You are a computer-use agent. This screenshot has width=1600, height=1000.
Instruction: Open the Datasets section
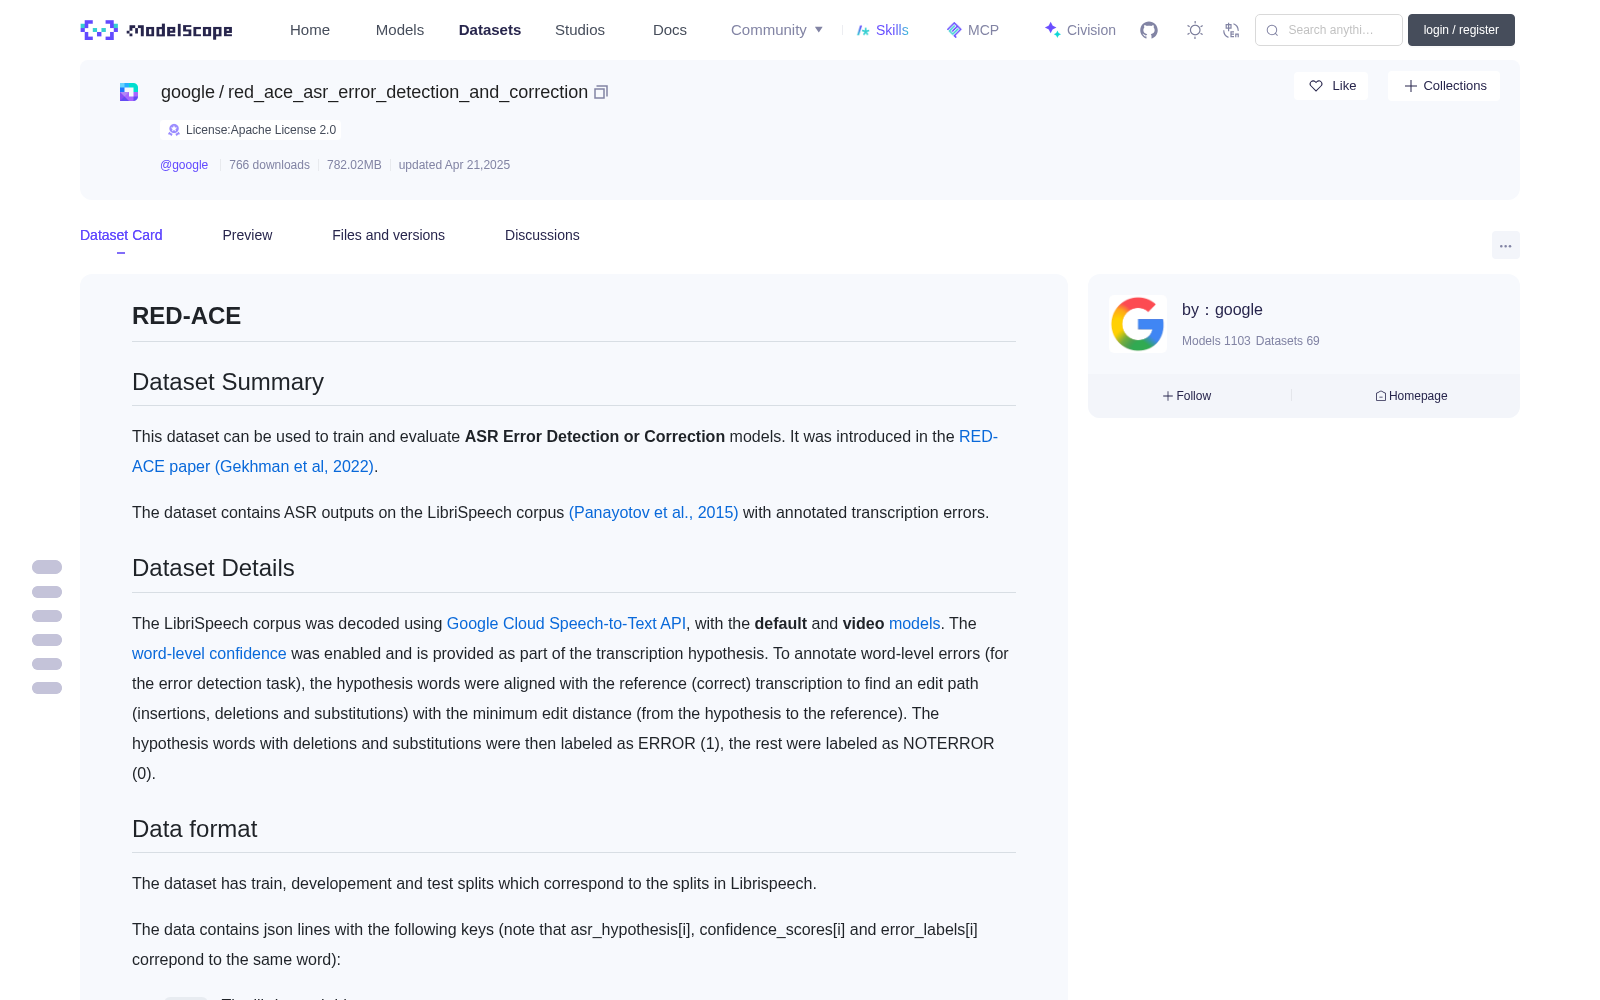click(490, 30)
